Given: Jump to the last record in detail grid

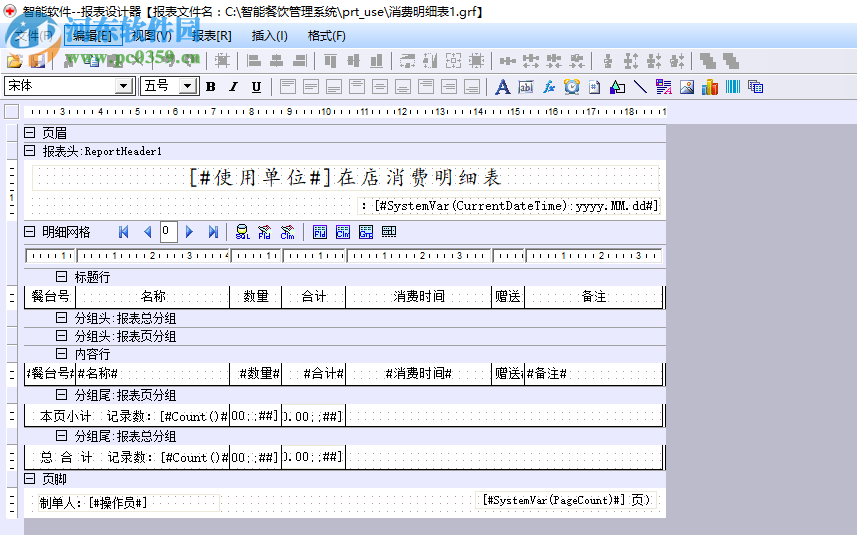Looking at the screenshot, I should pyautogui.click(x=213, y=232).
